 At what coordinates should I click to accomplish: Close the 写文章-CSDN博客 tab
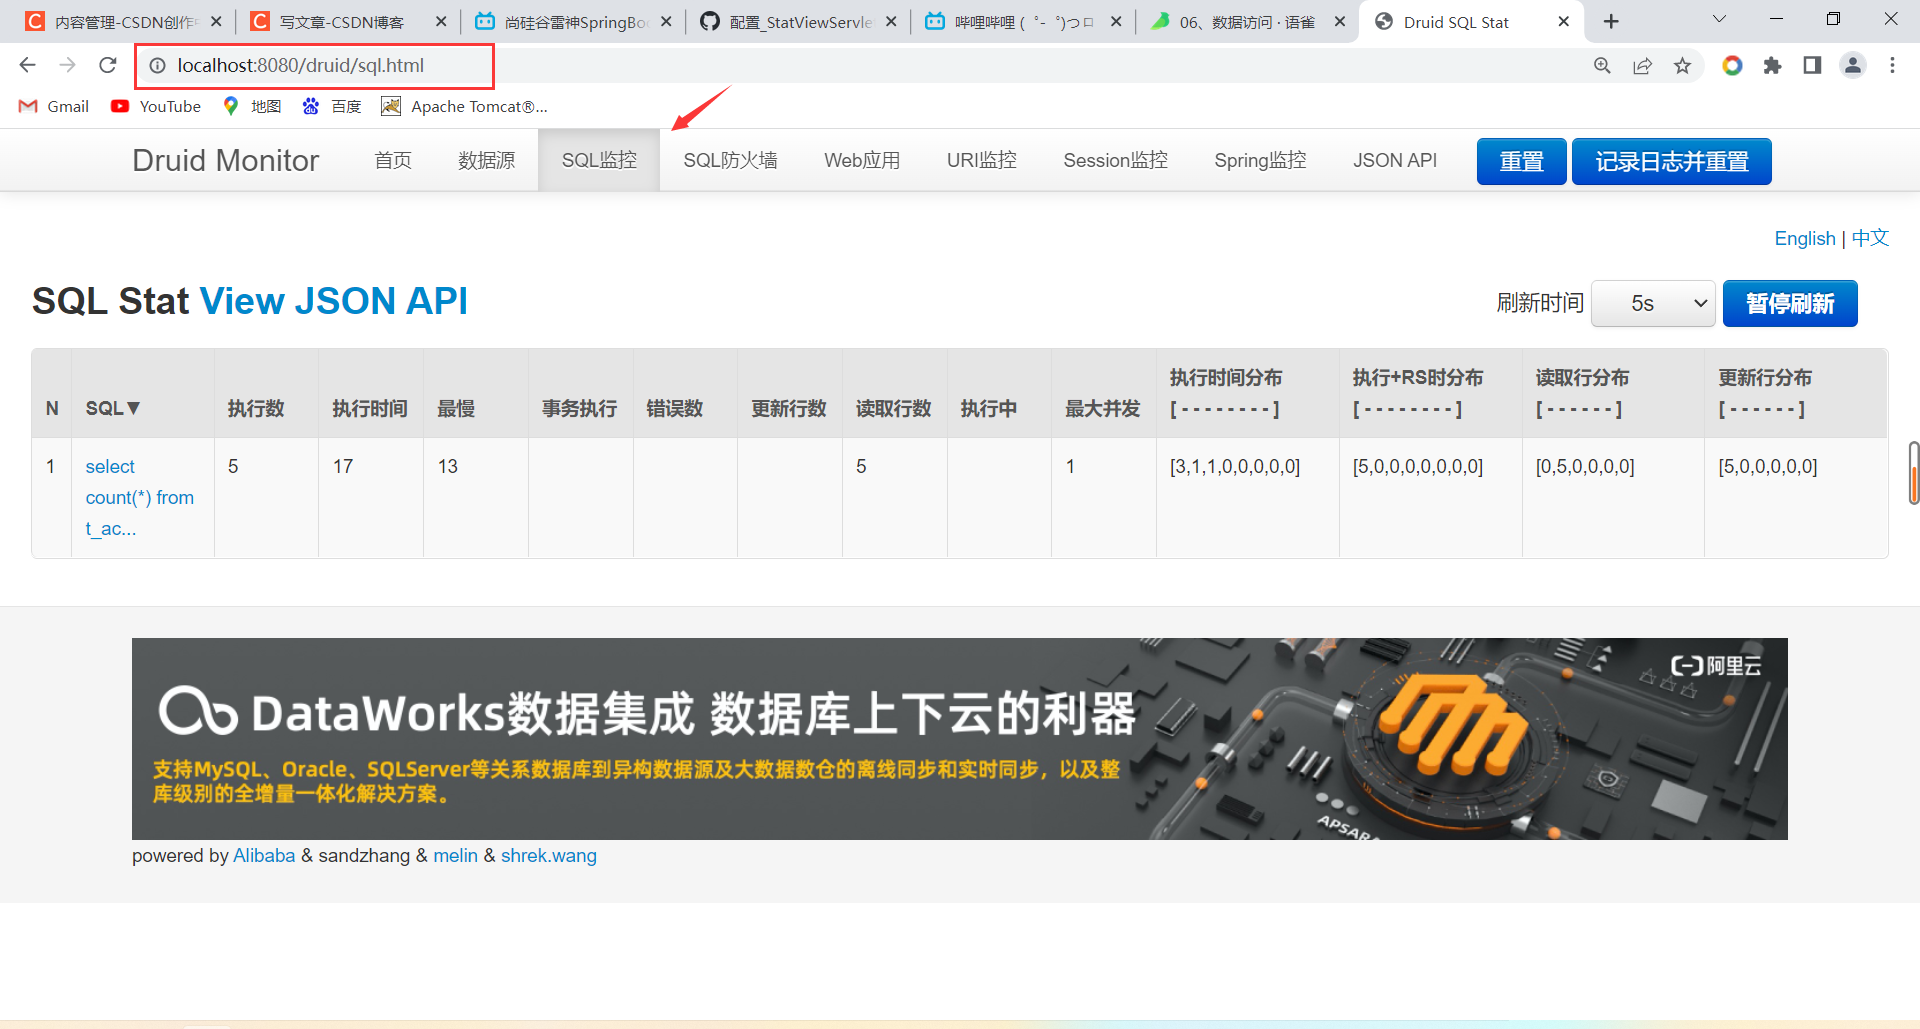tap(441, 21)
